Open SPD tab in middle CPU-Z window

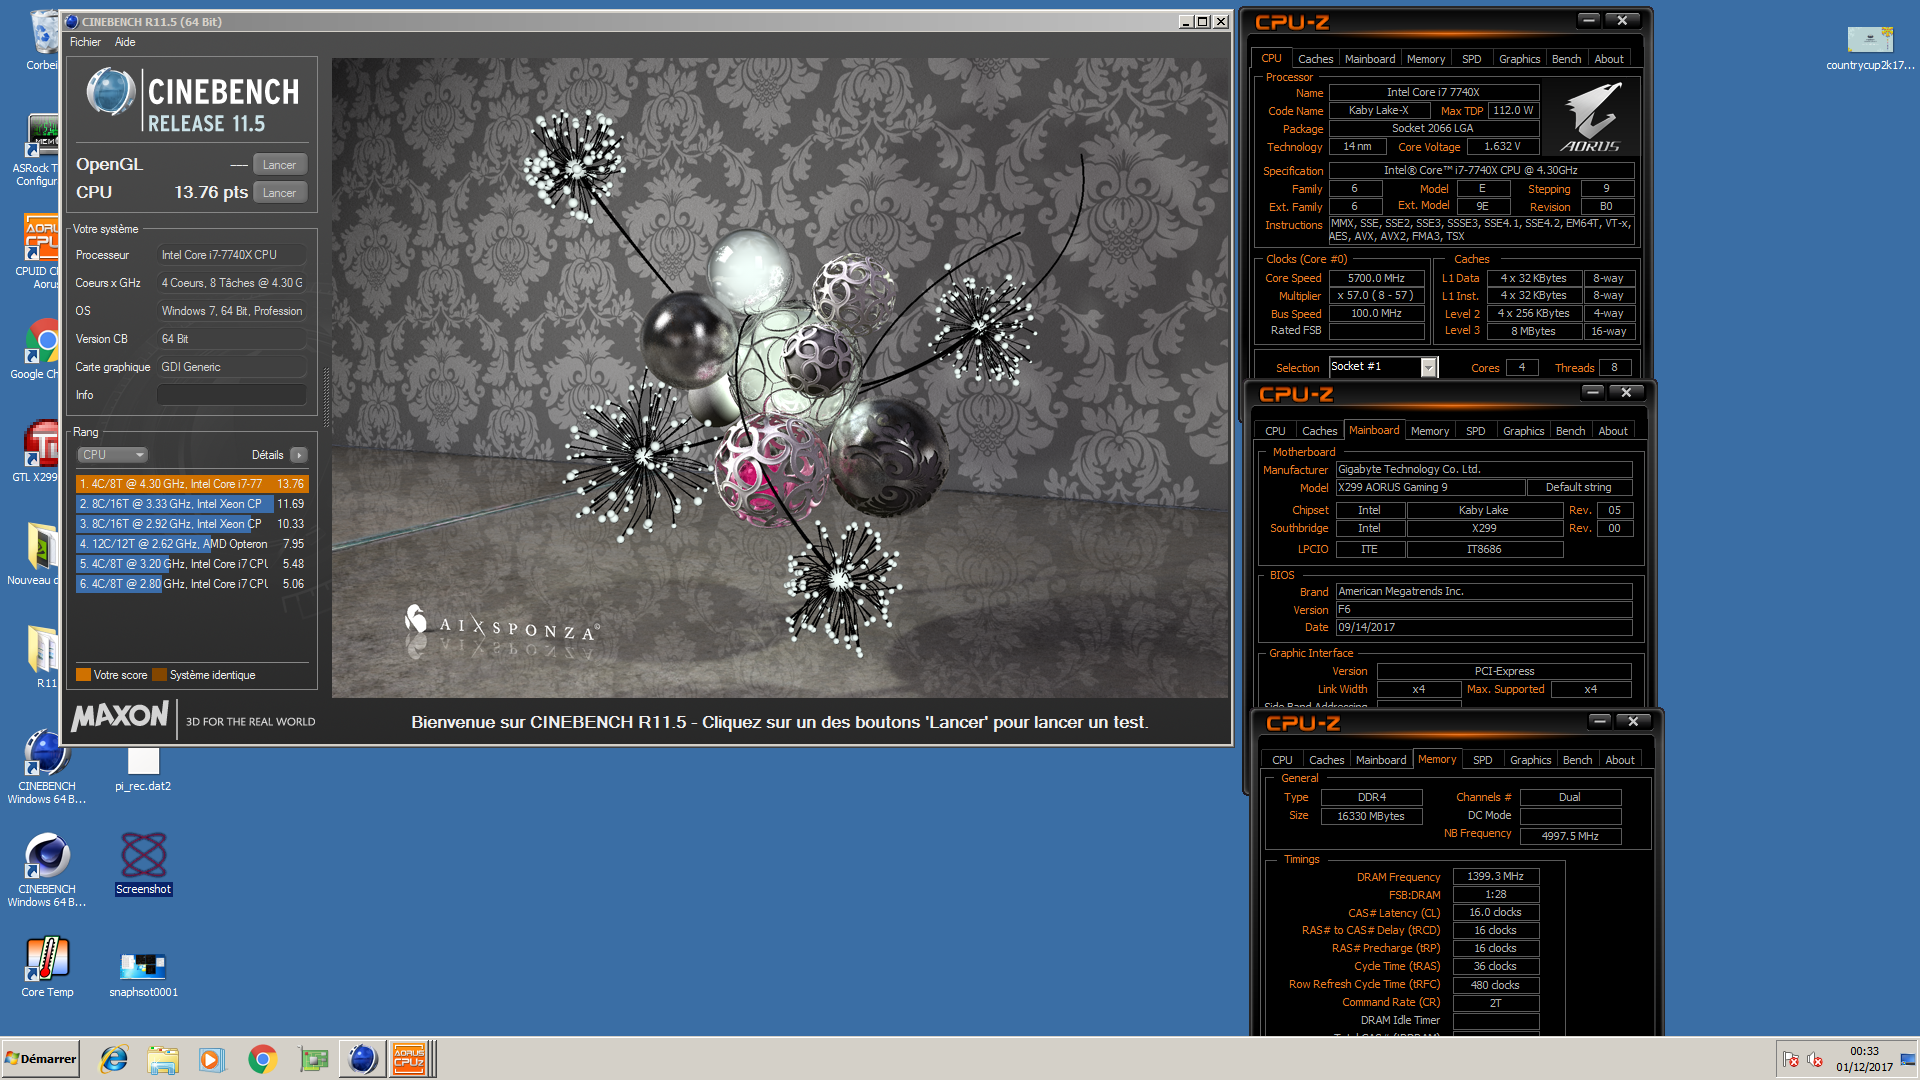click(1475, 431)
